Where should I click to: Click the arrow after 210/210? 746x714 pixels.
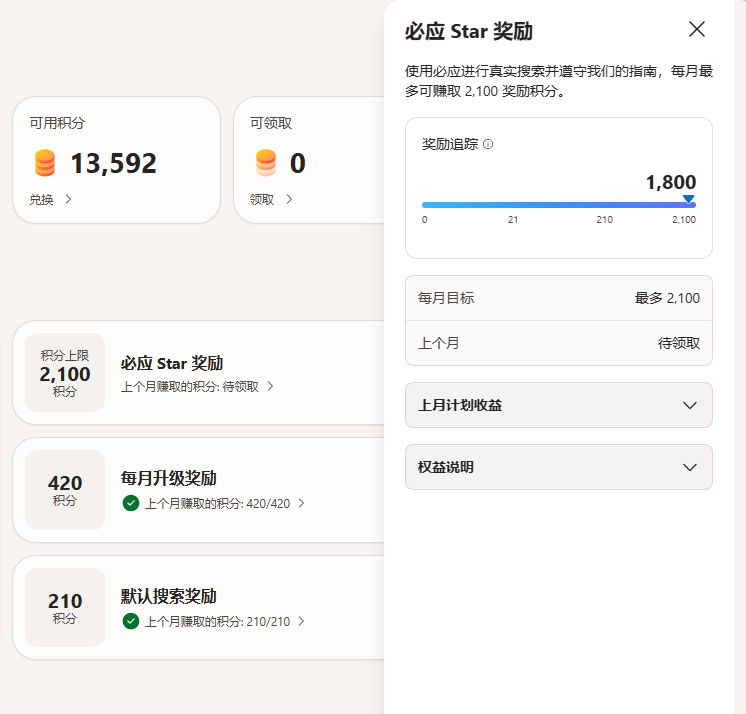point(301,621)
